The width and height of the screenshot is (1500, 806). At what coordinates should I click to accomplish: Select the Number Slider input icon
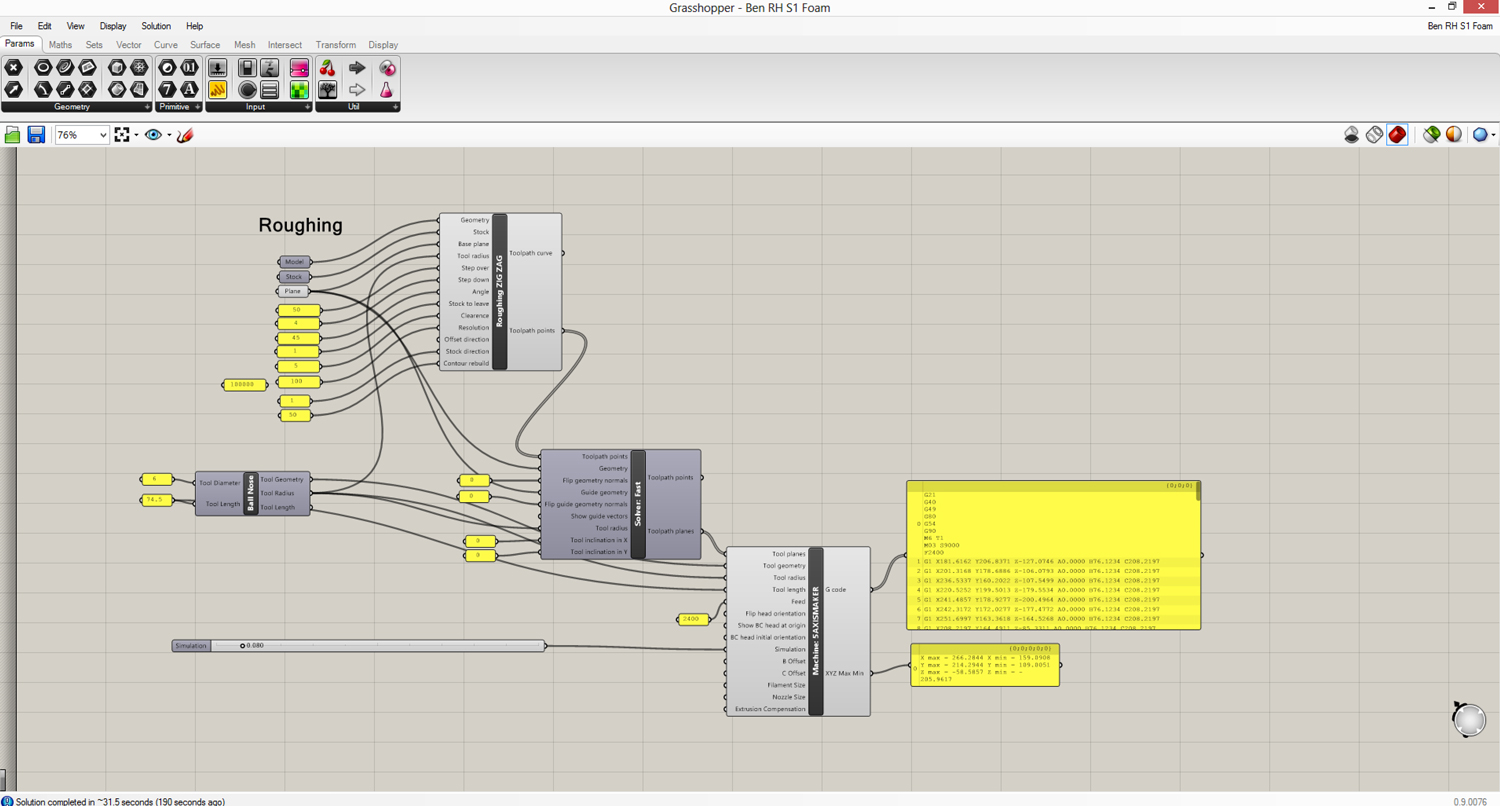click(217, 67)
